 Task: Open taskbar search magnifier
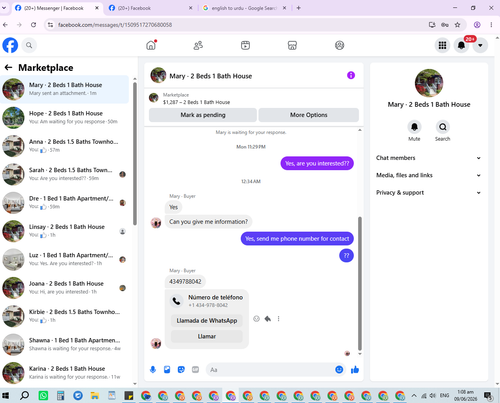(x=24, y=396)
